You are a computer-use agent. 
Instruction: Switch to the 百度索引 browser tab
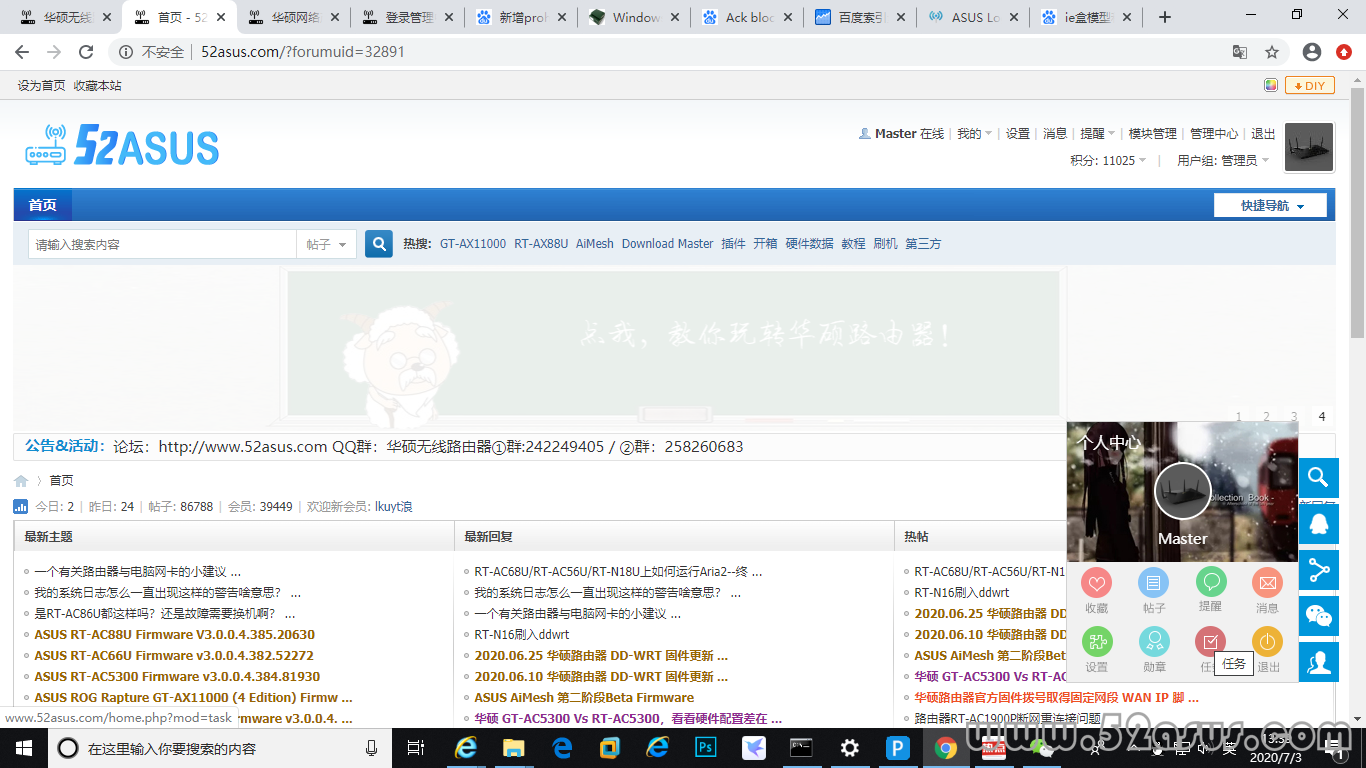pos(860,17)
